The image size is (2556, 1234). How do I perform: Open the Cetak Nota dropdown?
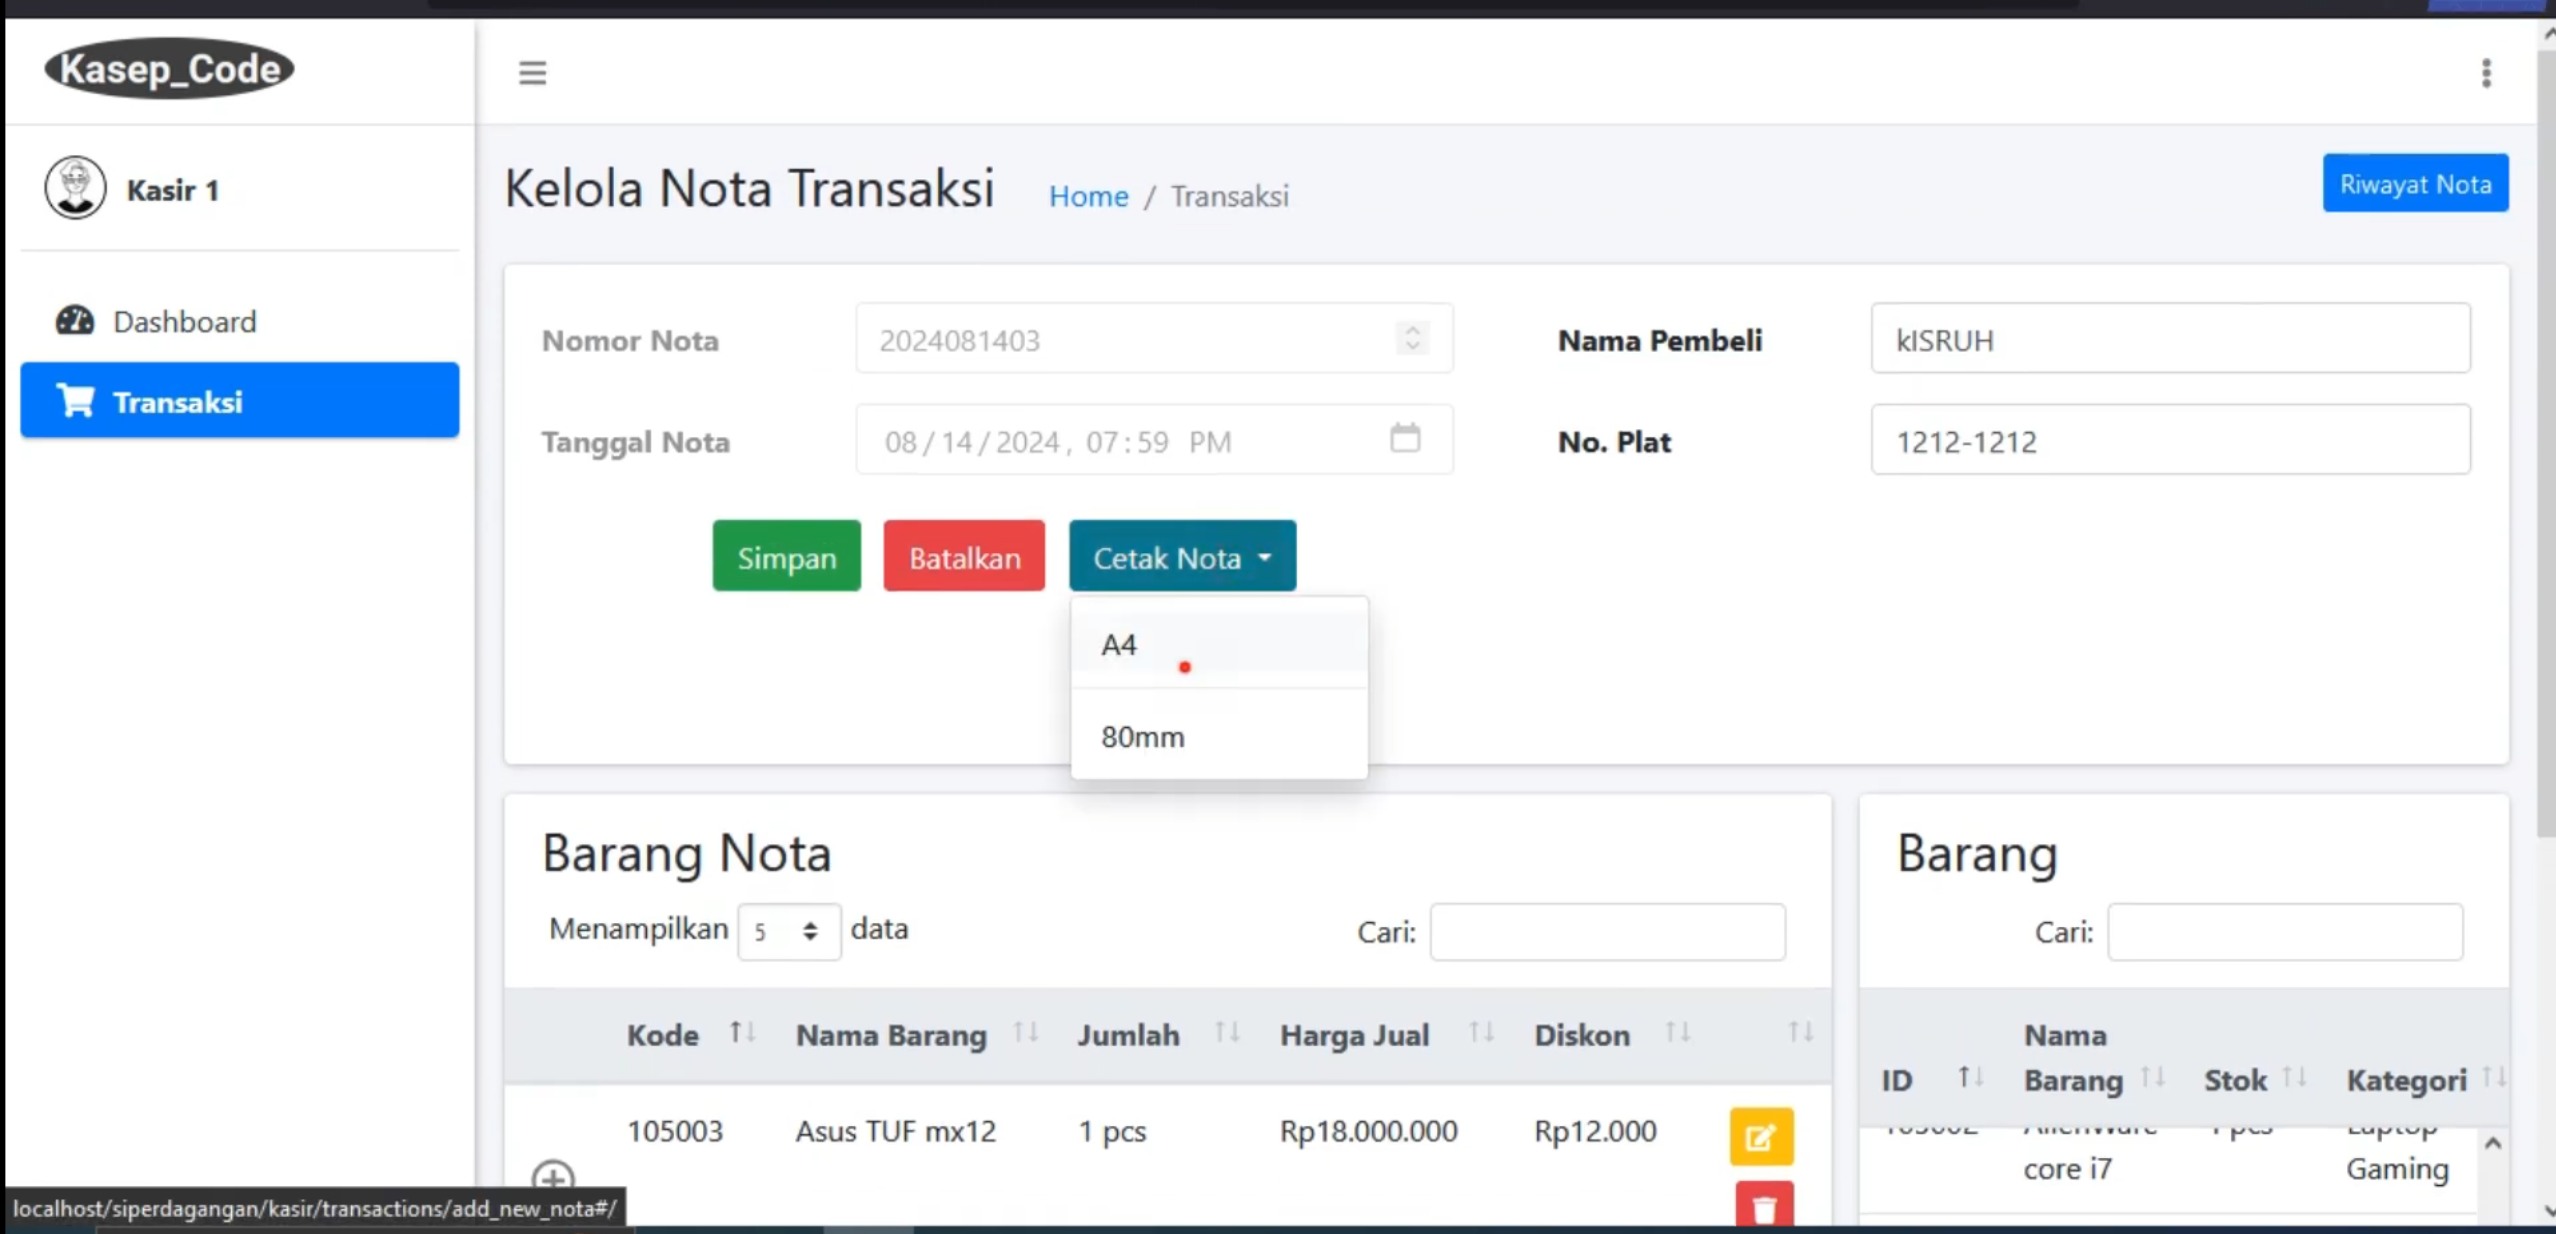coord(1182,556)
